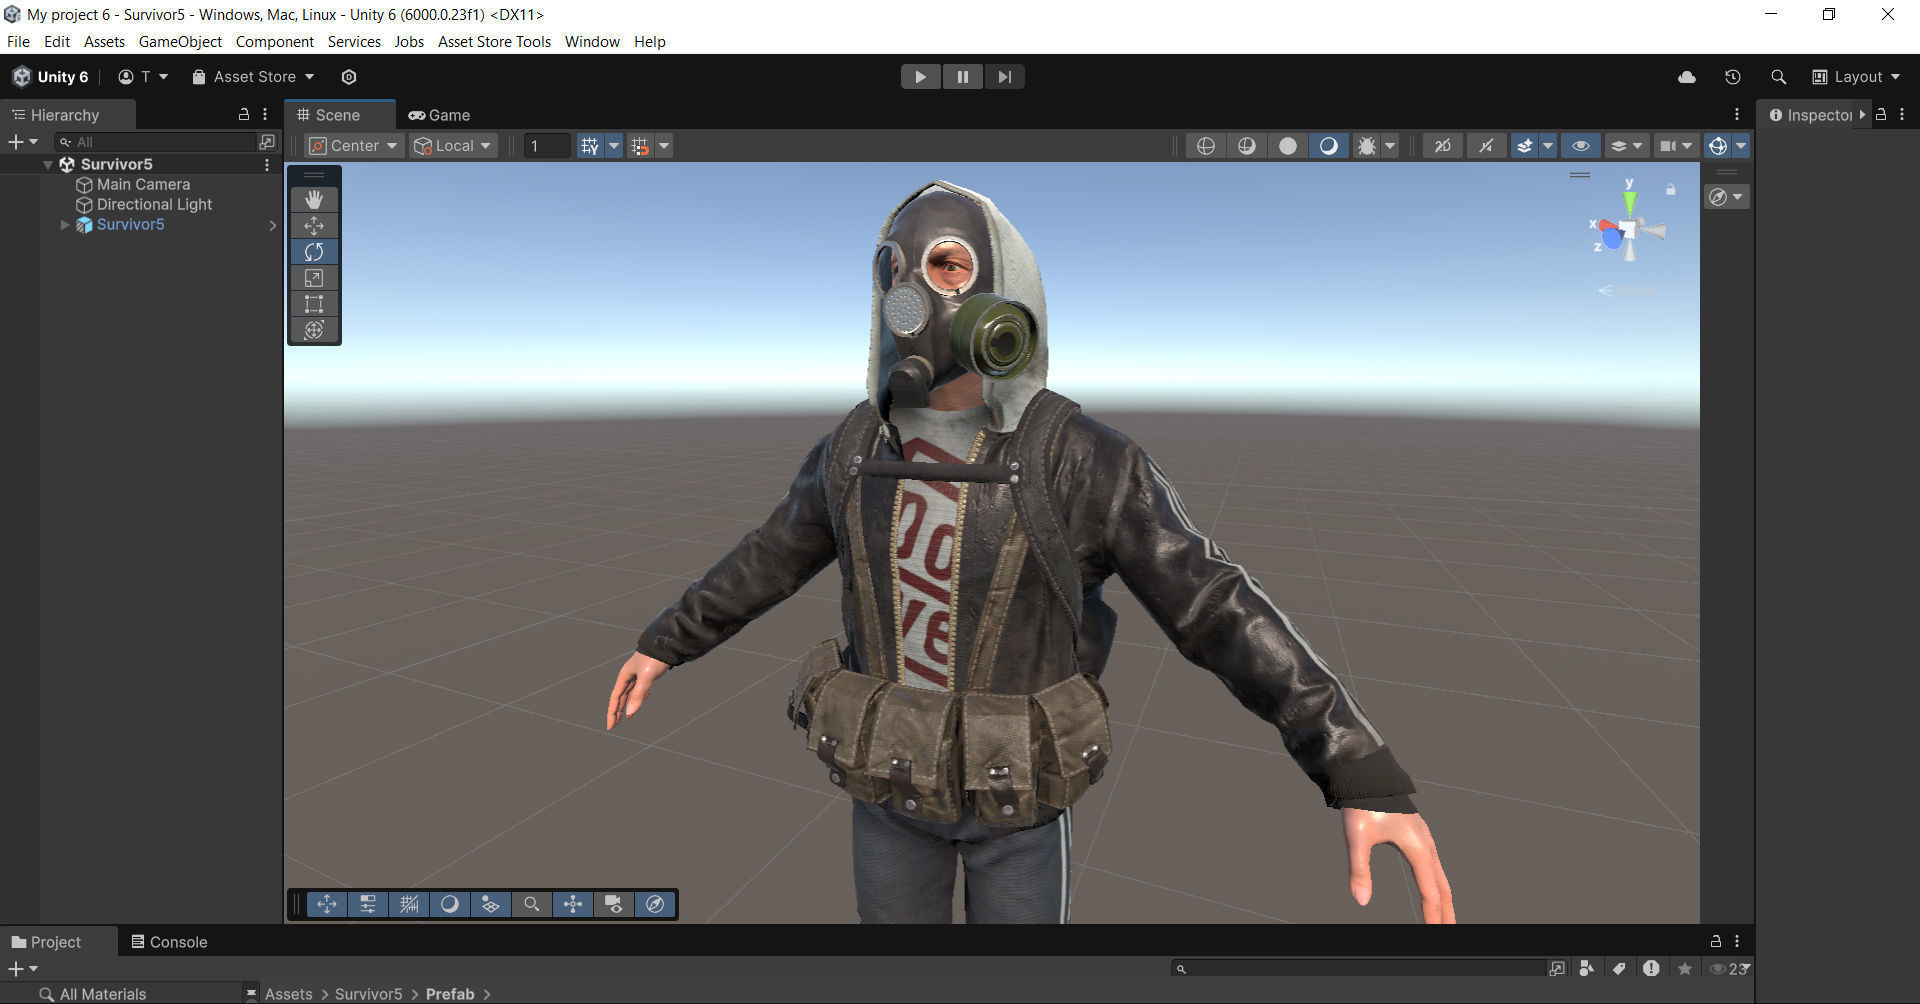Toggle grid snapping button
The width and height of the screenshot is (1920, 1004).
[640, 146]
